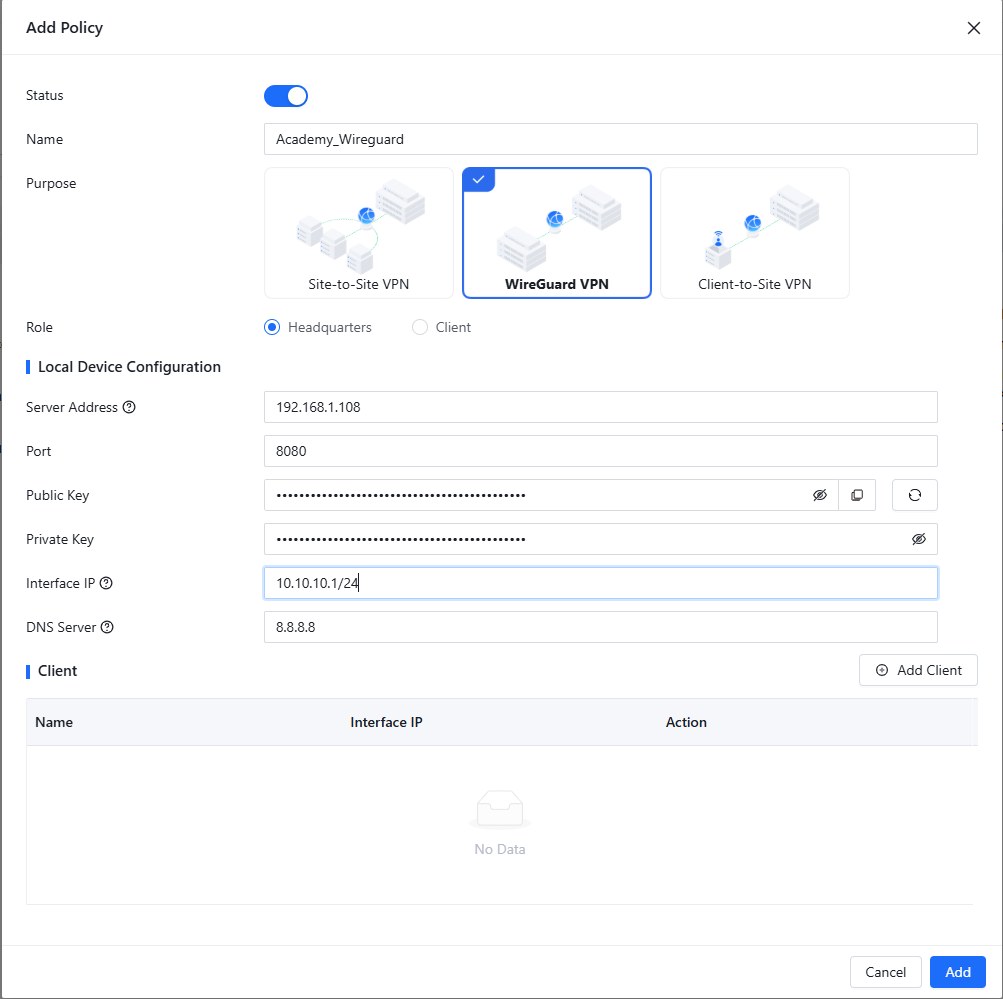Screen dimensions: 1003x999
Task: Open Interface IP help tooltip icon
Action: coord(106,583)
